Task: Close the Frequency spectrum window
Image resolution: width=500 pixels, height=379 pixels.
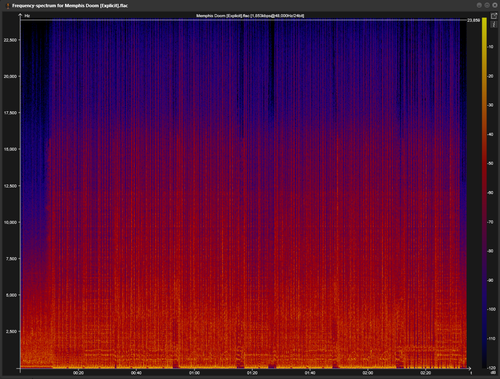Action: click(495, 5)
